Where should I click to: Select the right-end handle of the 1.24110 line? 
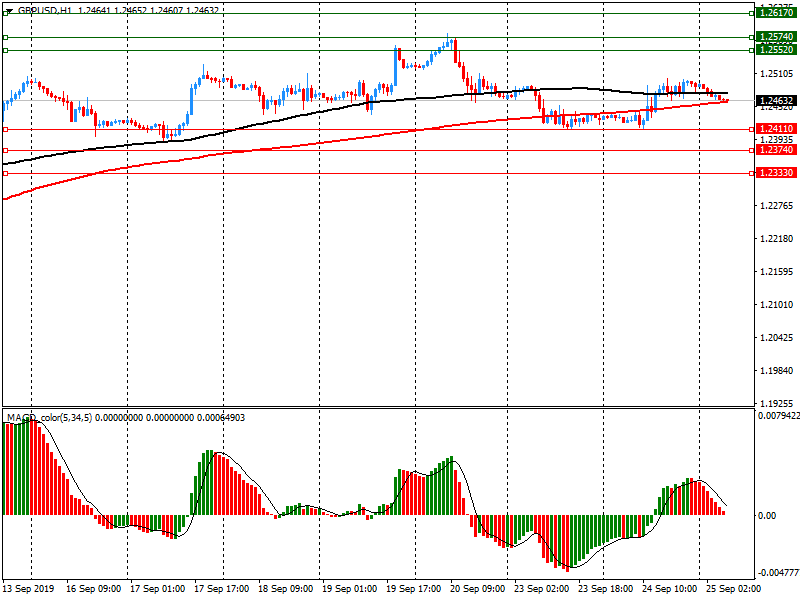click(x=752, y=130)
